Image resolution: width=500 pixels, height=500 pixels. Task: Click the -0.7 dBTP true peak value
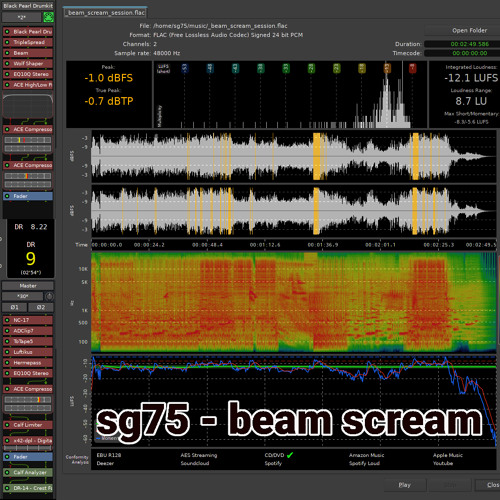pos(109,101)
